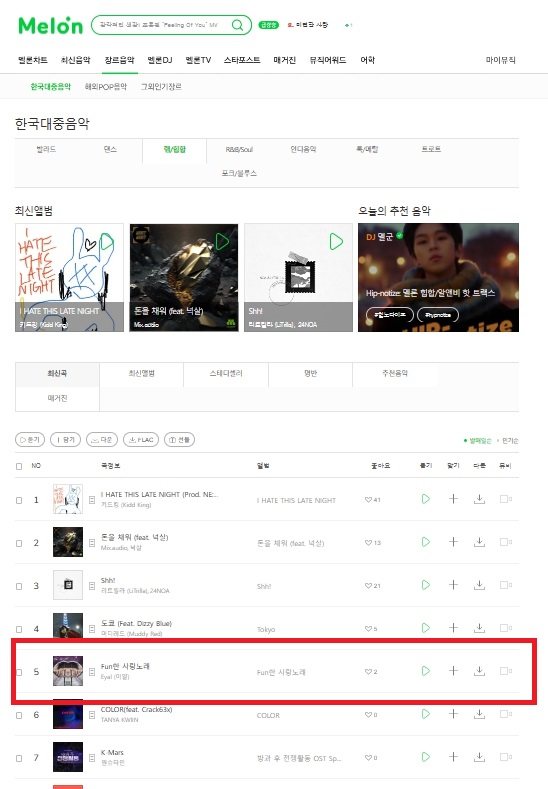Like song 1 with heart icon
Screen dimensions: 548x789
point(368,500)
